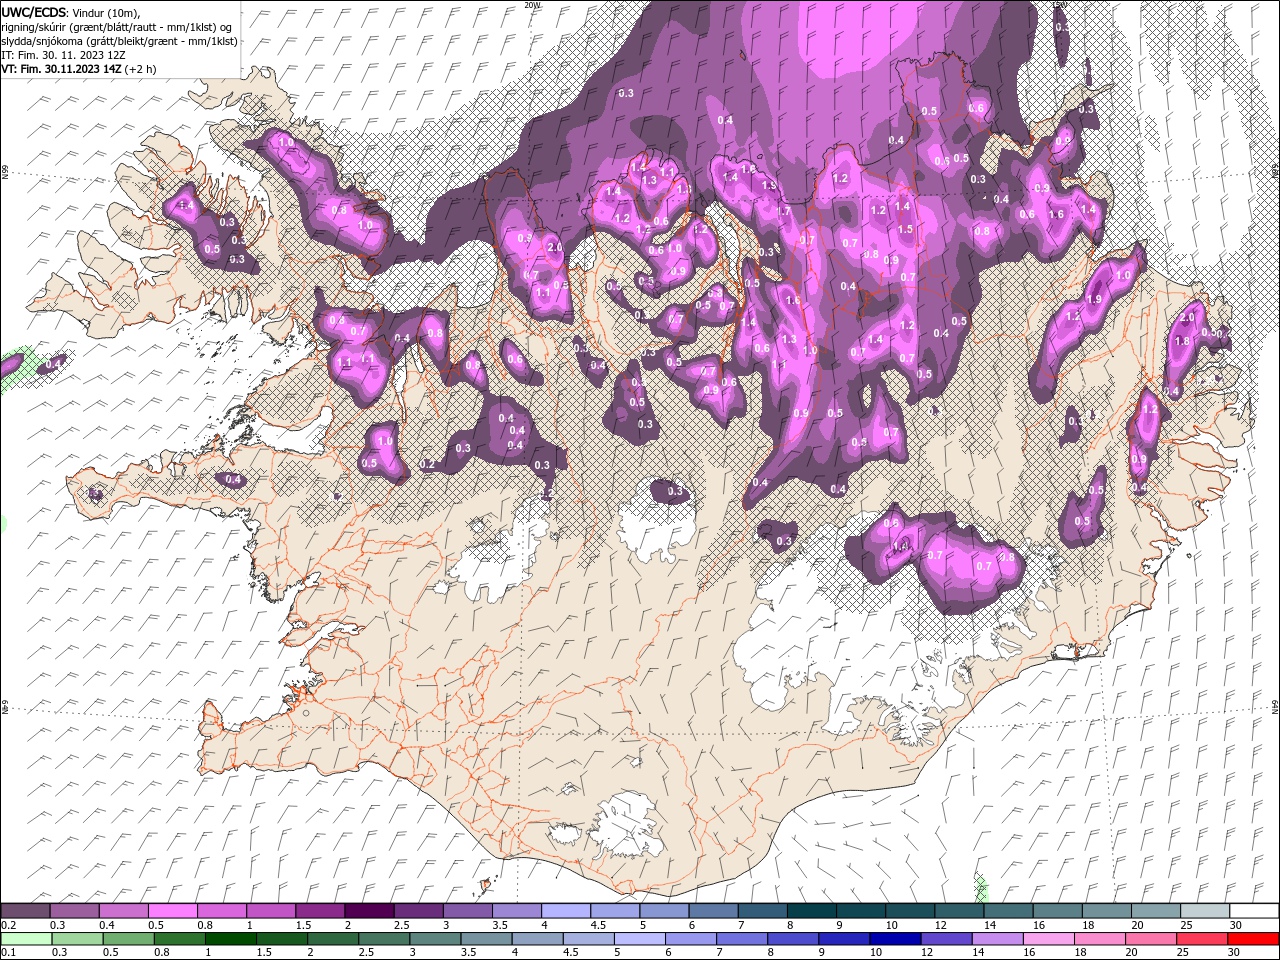Select the 'IT: Fim. 30. 11. 2023 12Z' line

click(63, 55)
